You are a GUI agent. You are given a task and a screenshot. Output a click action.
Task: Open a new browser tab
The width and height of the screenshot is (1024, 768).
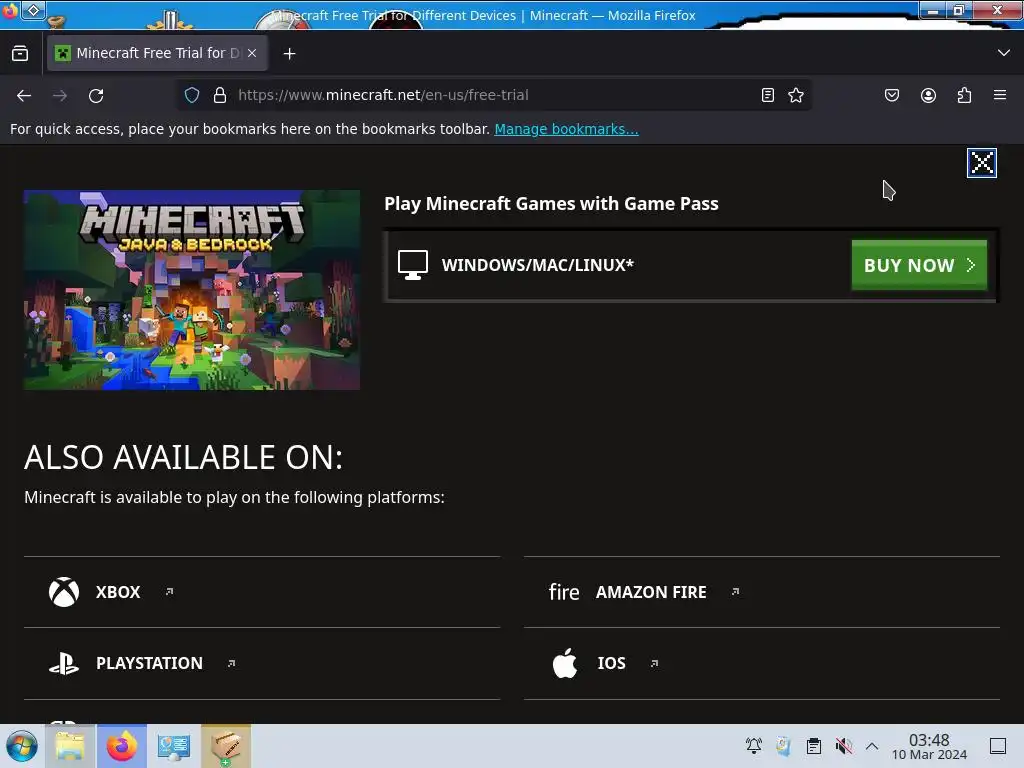click(289, 54)
